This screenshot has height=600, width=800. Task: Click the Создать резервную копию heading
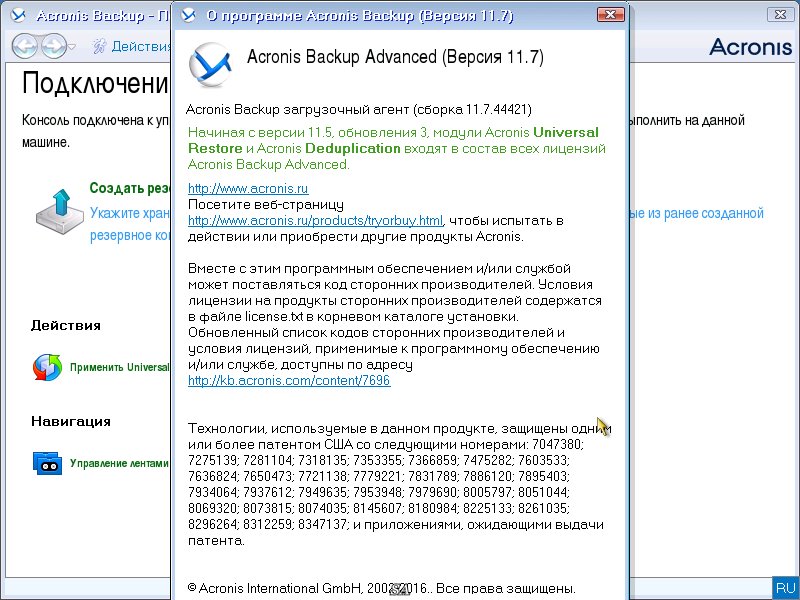[130, 188]
